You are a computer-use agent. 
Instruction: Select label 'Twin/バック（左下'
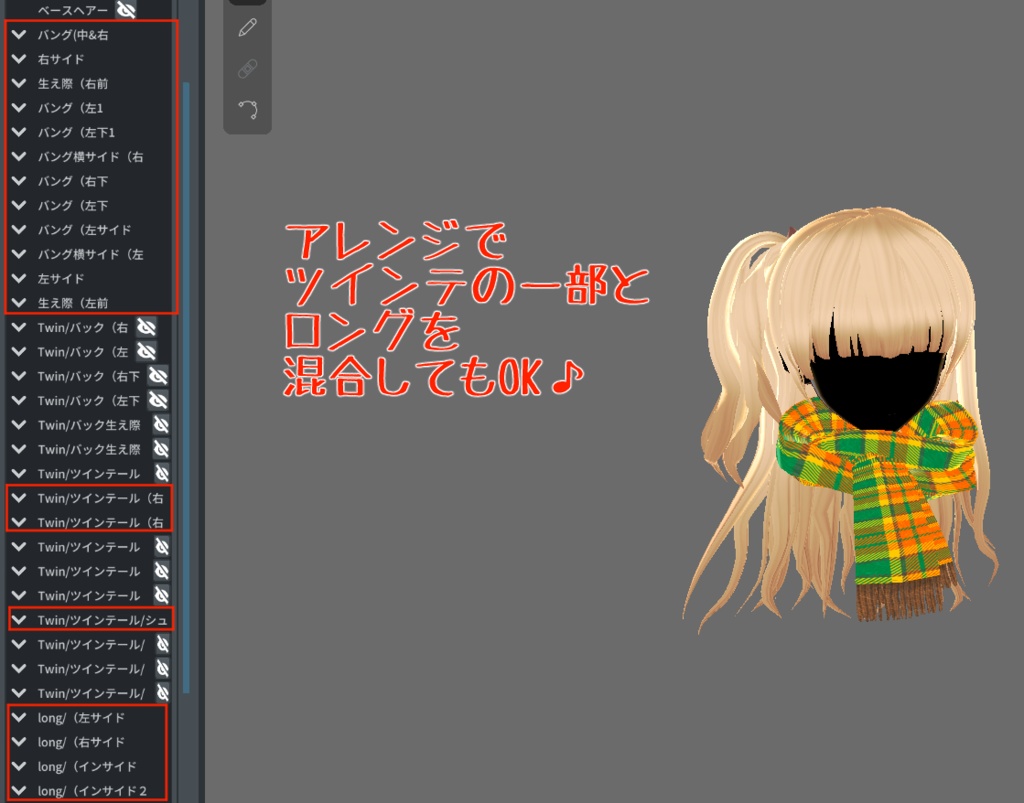coord(89,400)
